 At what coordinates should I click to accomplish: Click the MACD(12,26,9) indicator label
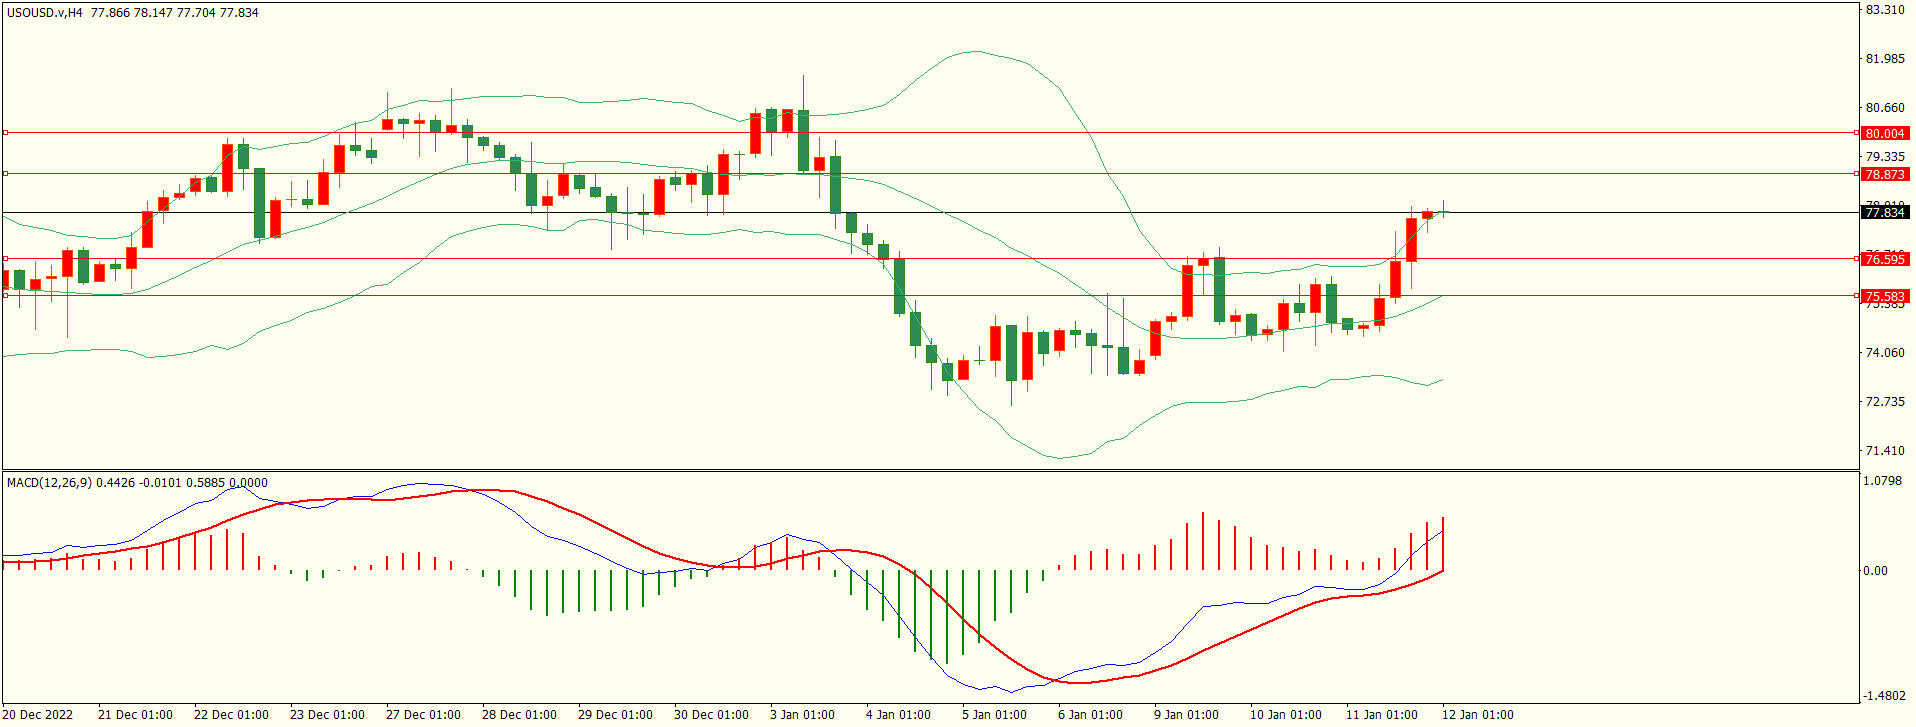(x=49, y=483)
